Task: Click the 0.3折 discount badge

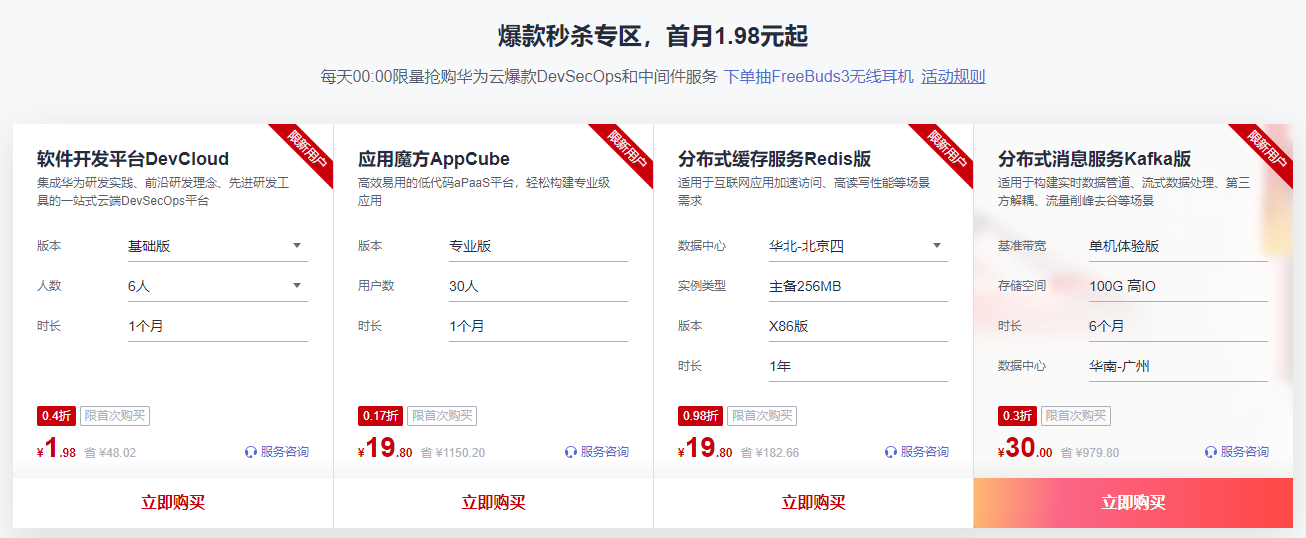Action: point(1017,416)
